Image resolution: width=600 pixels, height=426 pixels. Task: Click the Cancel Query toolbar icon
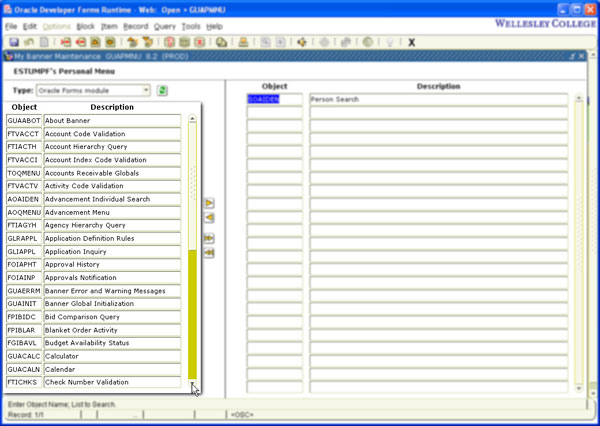(x=199, y=42)
